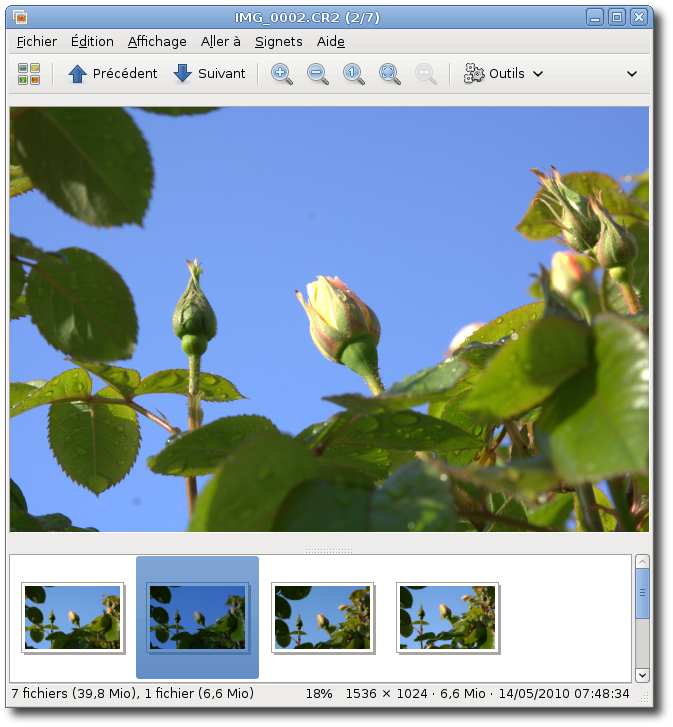
Task: Select the third thumbnail in the filmstrip
Action: click(x=323, y=617)
